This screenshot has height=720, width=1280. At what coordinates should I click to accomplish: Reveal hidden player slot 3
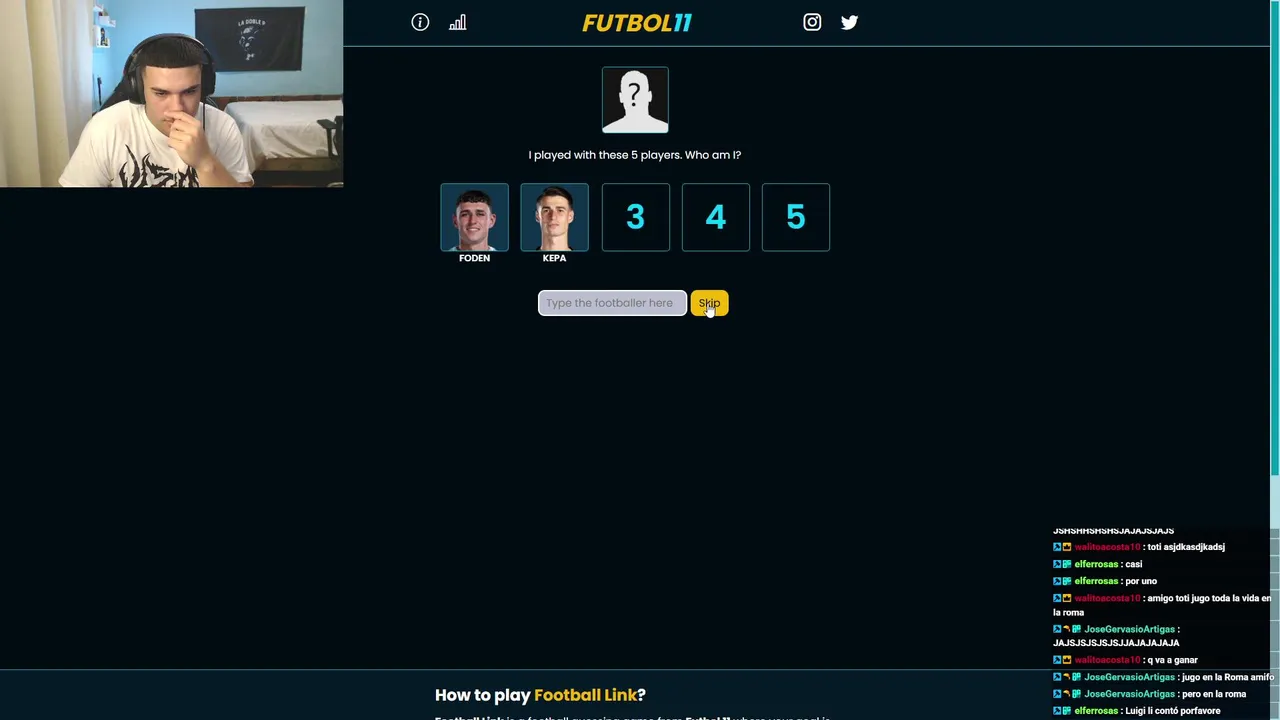coord(635,217)
